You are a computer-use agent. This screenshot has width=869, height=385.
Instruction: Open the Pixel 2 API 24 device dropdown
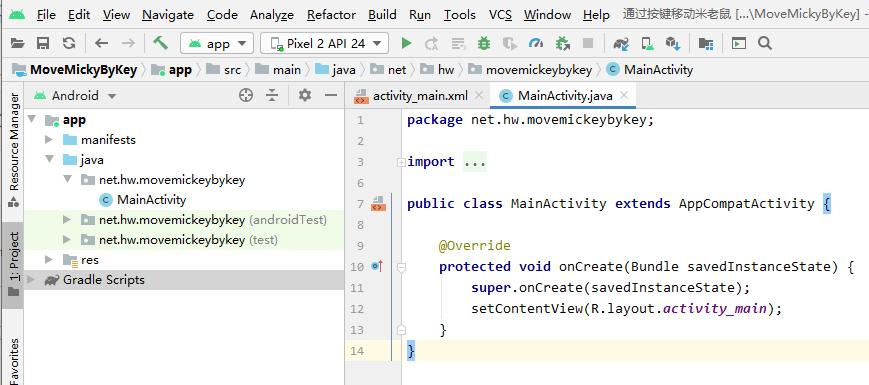pos(324,43)
